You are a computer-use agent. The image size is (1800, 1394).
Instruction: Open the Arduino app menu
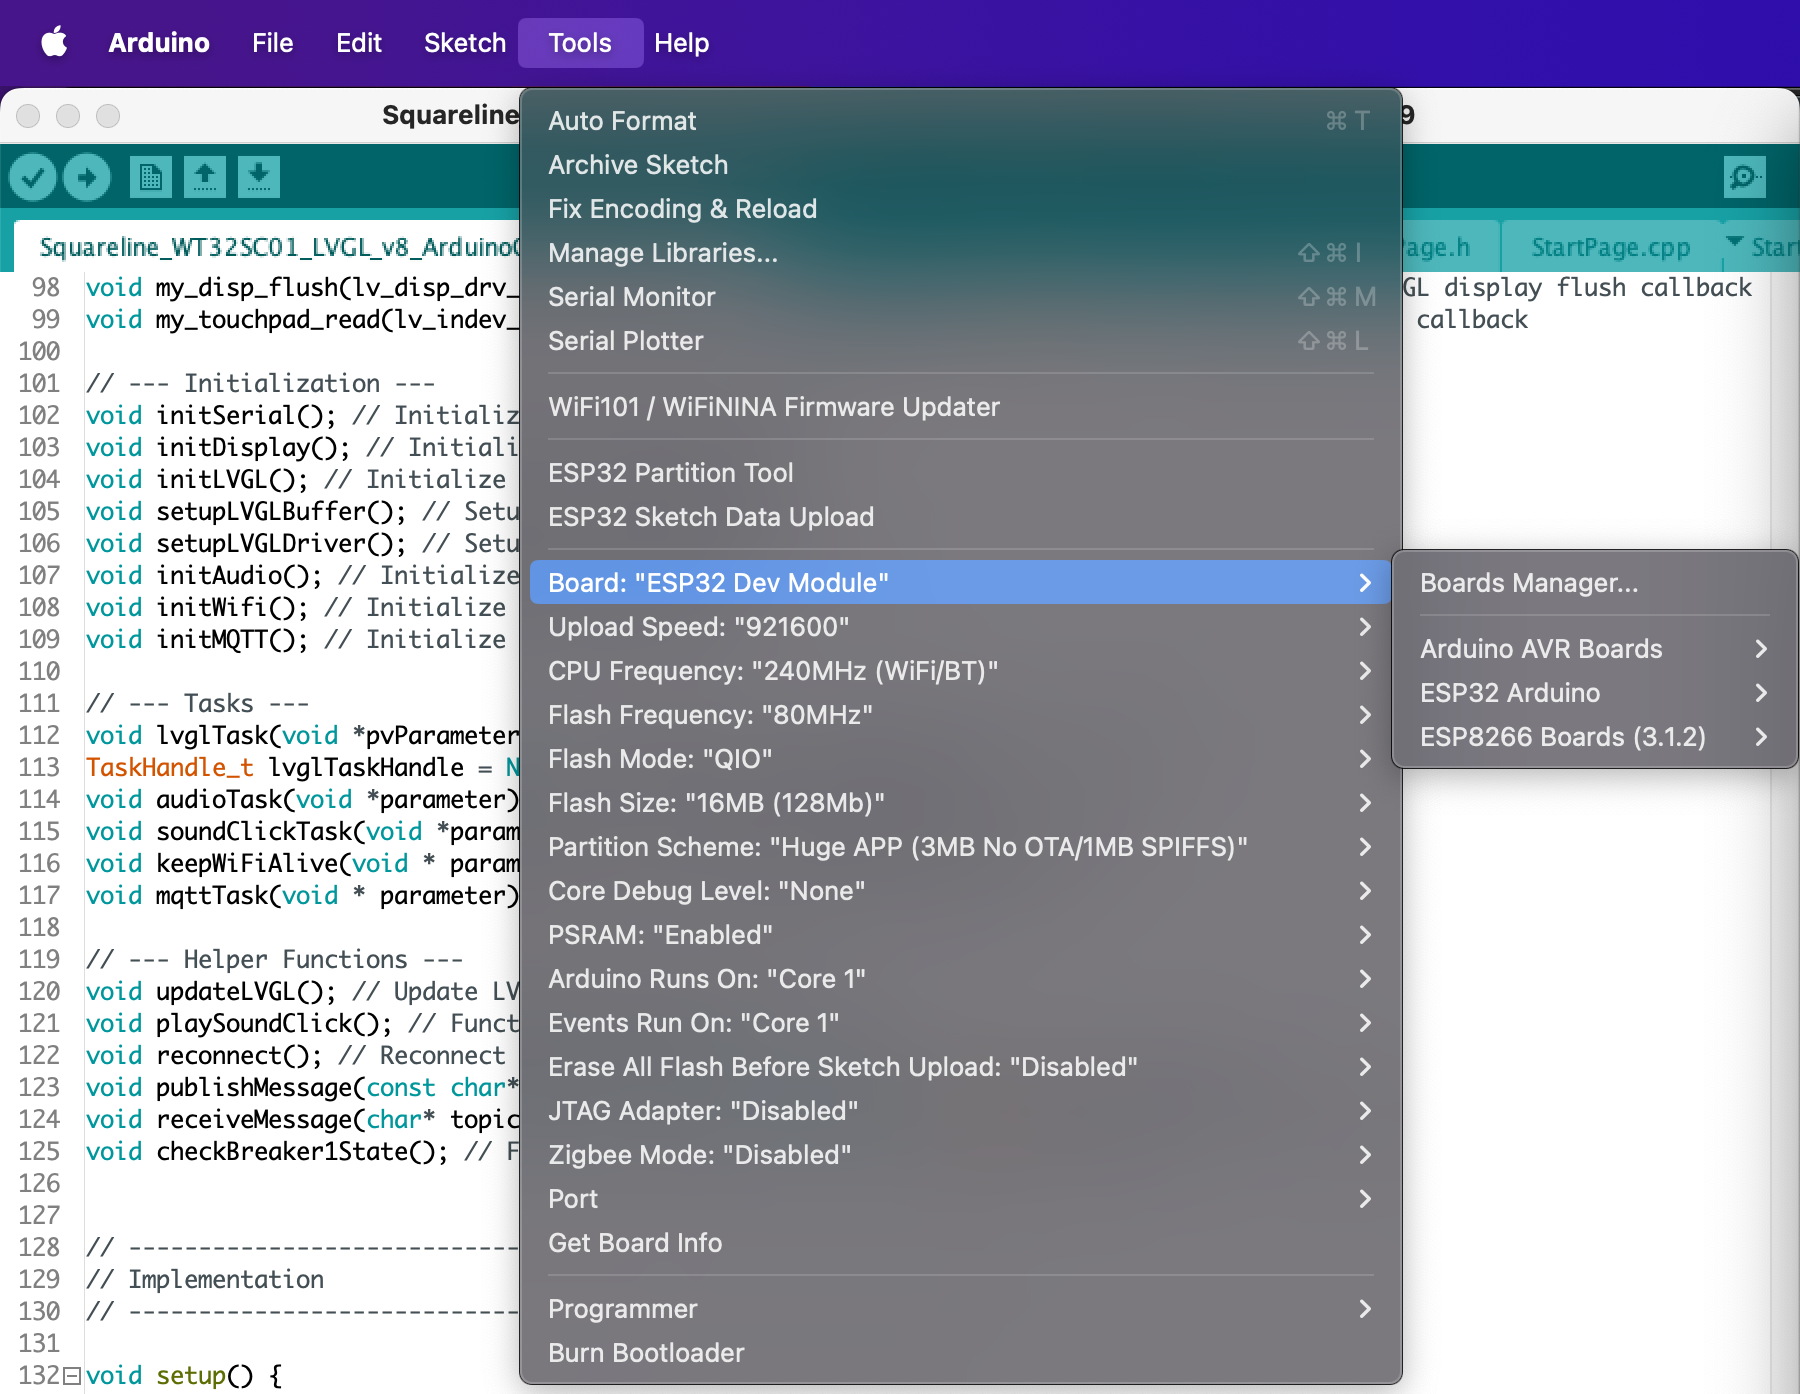(159, 43)
